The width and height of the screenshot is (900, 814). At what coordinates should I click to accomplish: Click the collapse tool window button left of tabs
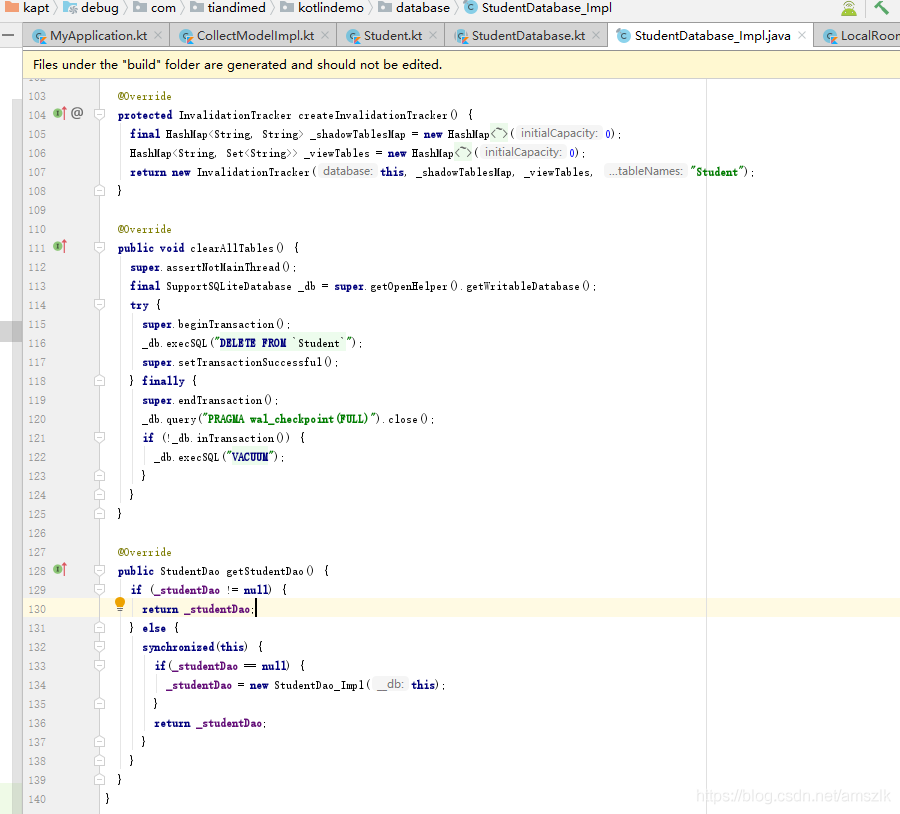[x=8, y=36]
